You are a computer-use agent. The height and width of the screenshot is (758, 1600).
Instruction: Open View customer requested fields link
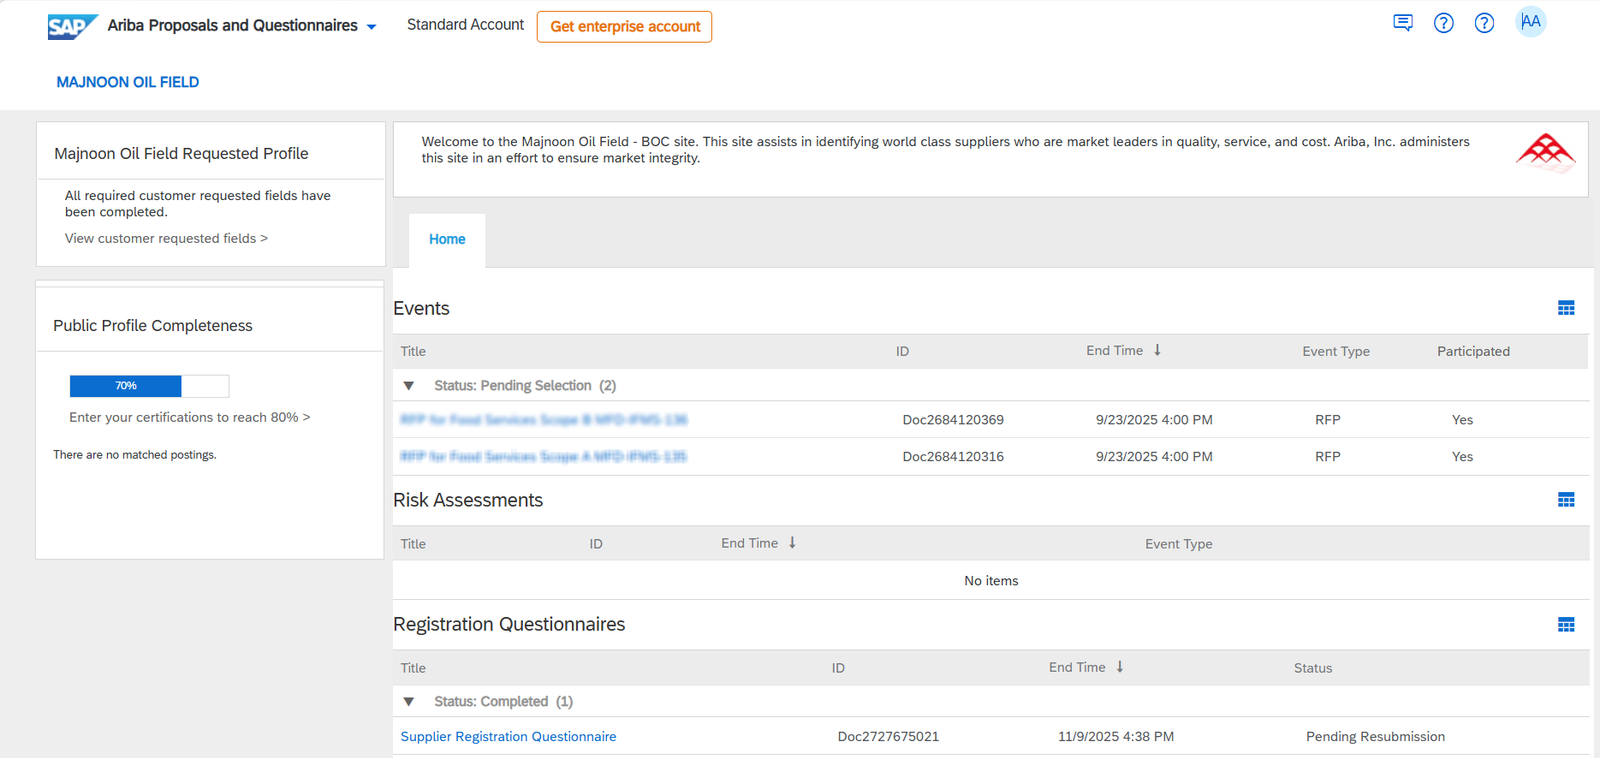click(x=166, y=239)
